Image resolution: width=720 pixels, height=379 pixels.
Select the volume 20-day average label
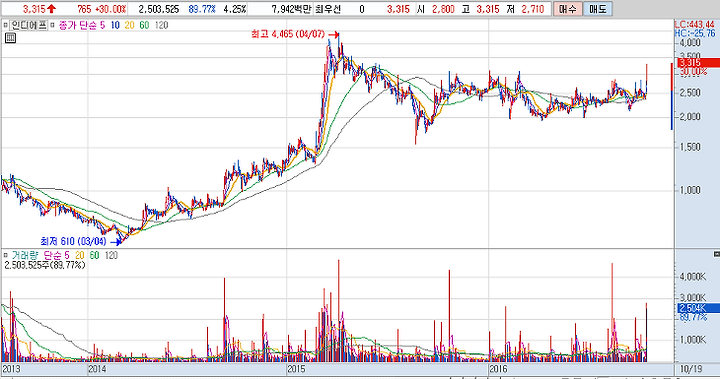(x=79, y=255)
